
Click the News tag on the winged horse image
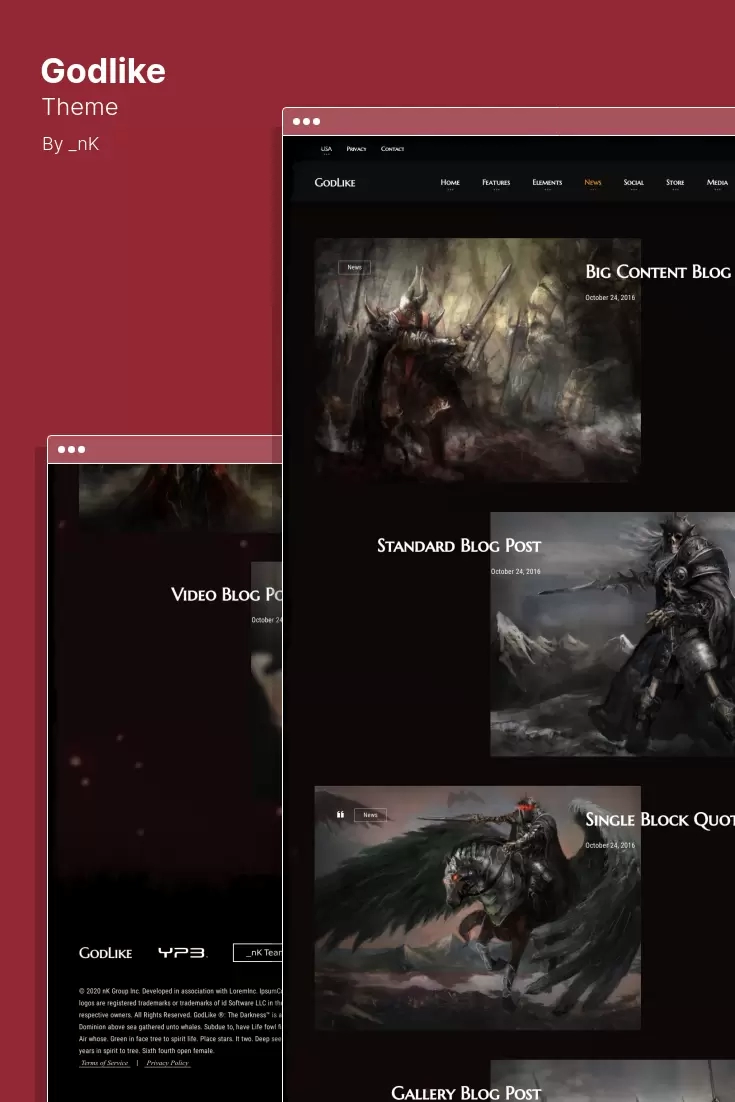click(x=370, y=815)
